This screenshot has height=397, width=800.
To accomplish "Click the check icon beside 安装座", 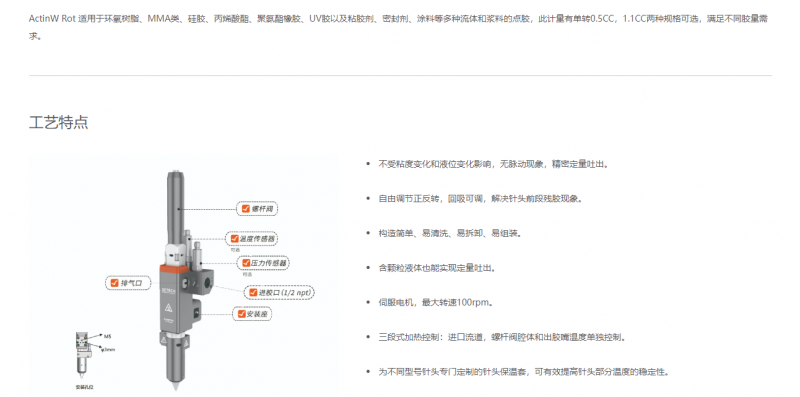I will pos(241,314).
